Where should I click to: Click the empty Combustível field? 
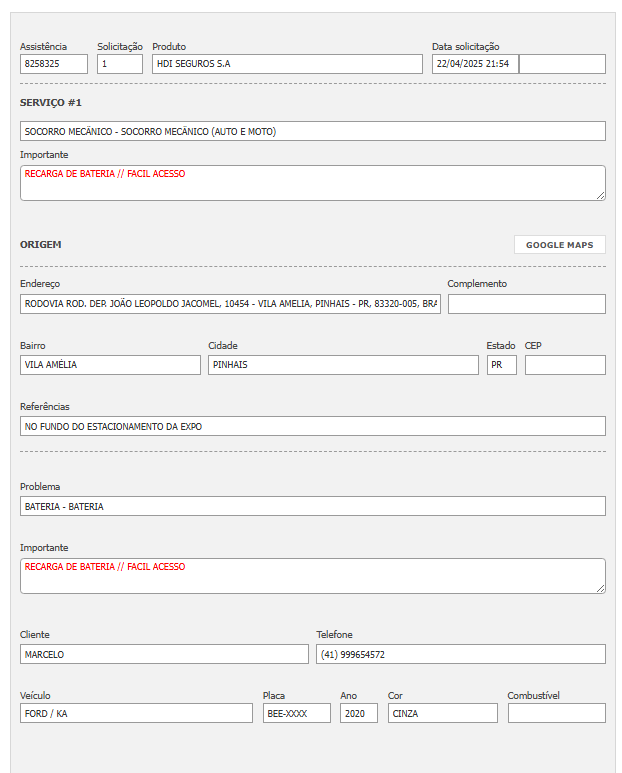click(556, 713)
